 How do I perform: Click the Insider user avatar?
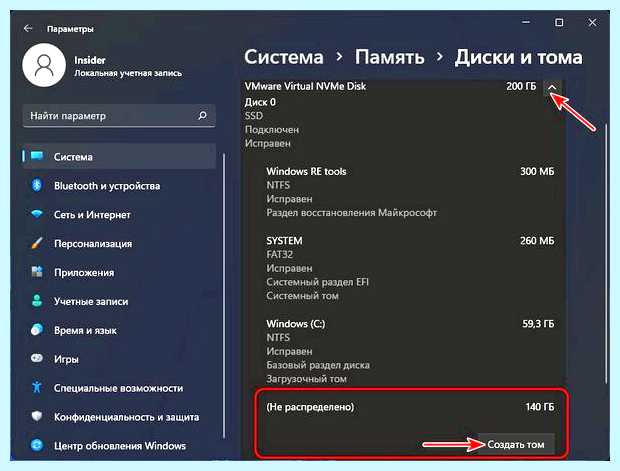tap(44, 65)
